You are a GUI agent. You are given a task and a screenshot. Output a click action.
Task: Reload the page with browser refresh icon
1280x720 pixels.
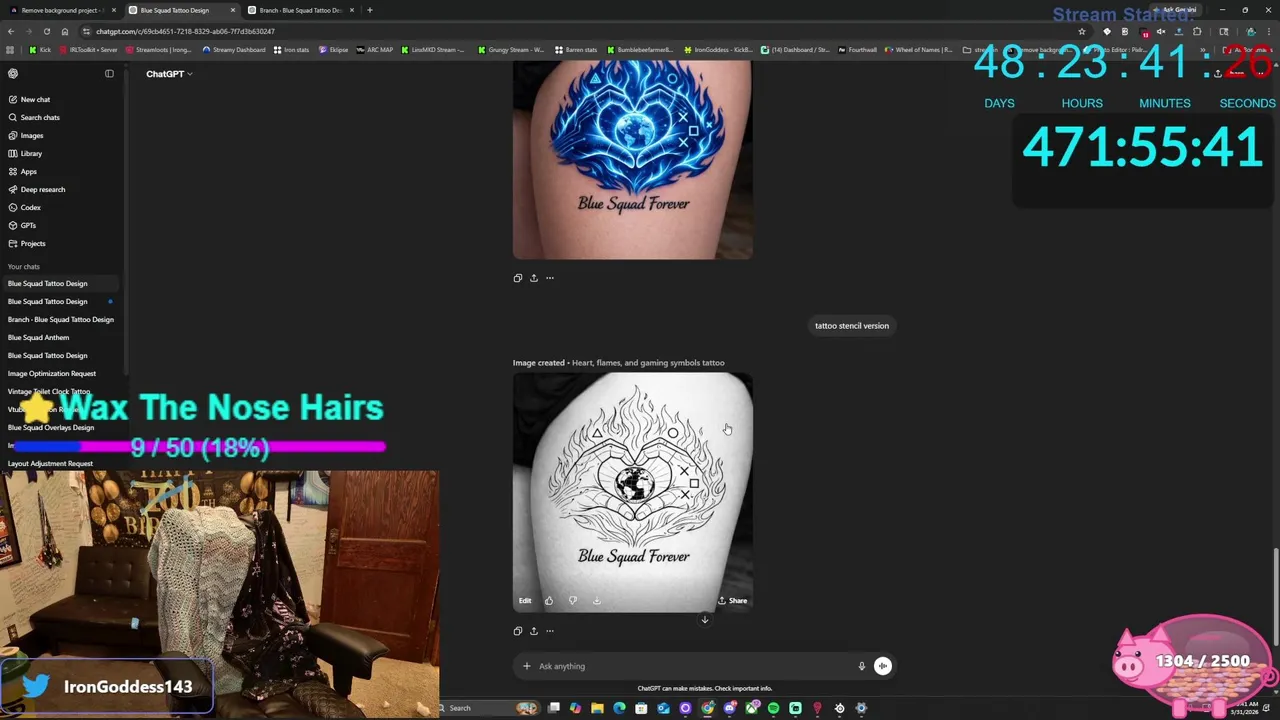(46, 31)
